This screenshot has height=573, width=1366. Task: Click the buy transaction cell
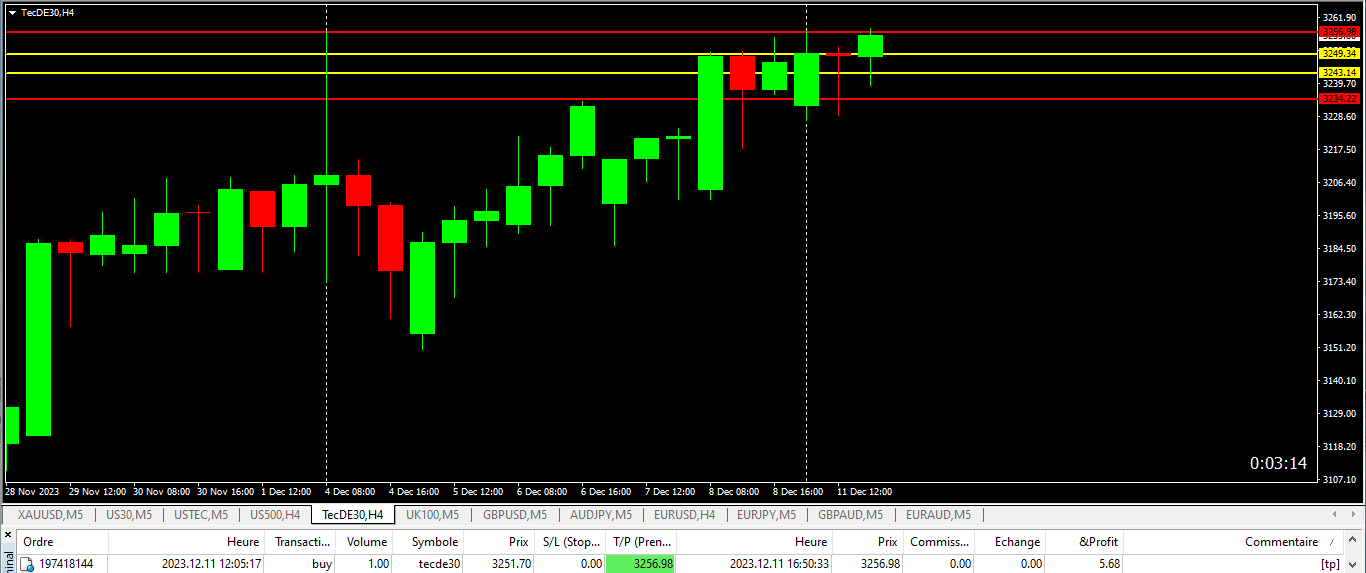pyautogui.click(x=322, y=564)
